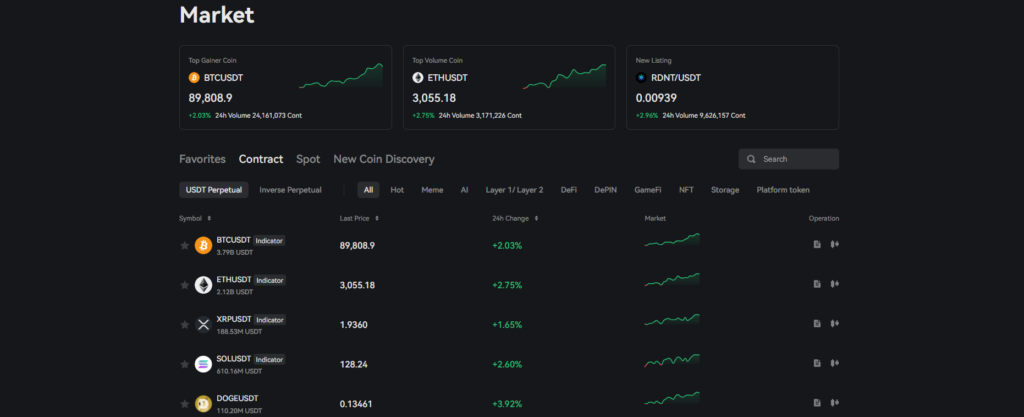Star the SOLUSDT row
This screenshot has height=417, width=1024.
[x=185, y=364]
